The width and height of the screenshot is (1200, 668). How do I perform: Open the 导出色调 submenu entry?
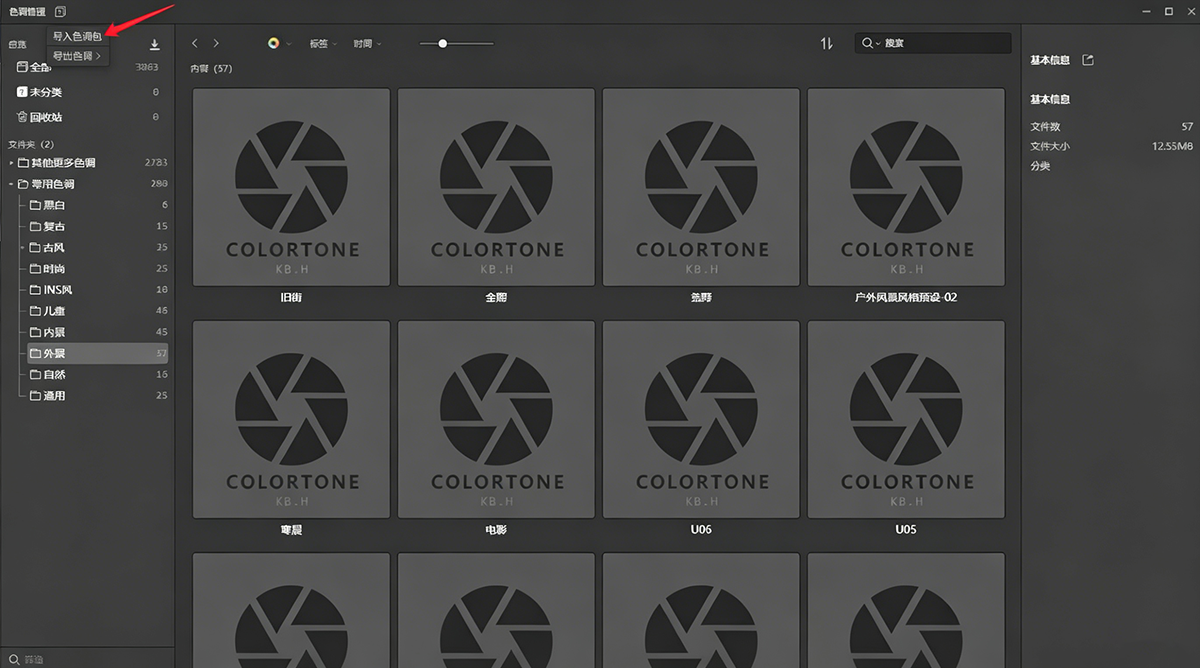pos(78,56)
